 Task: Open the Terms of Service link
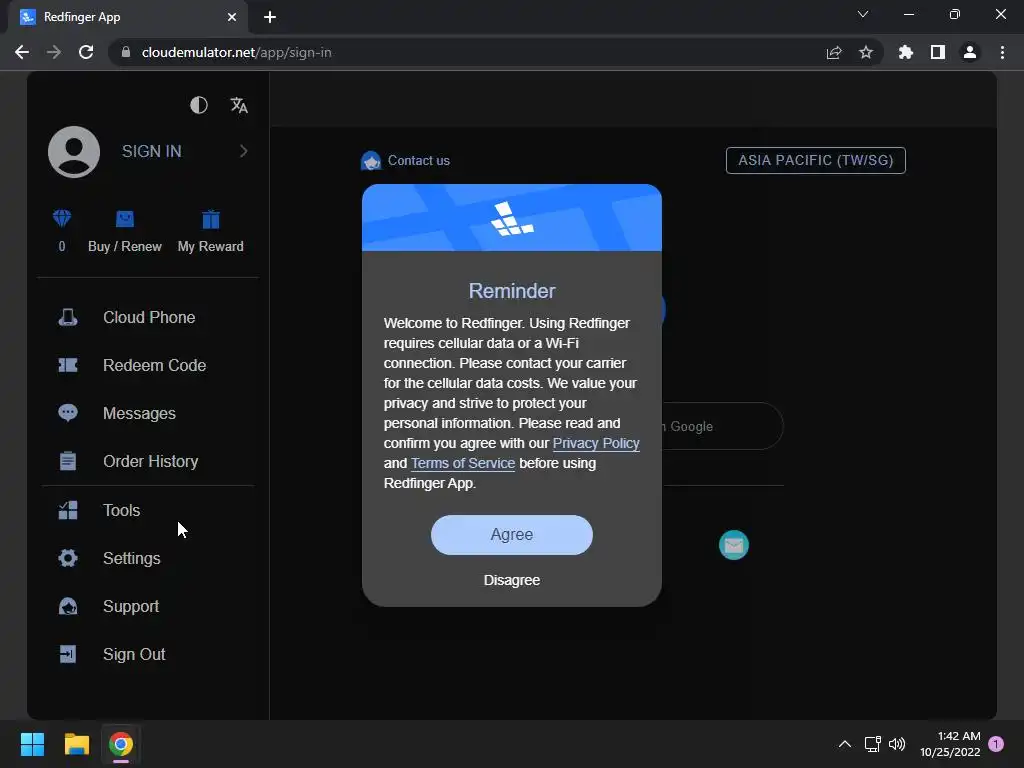click(463, 464)
